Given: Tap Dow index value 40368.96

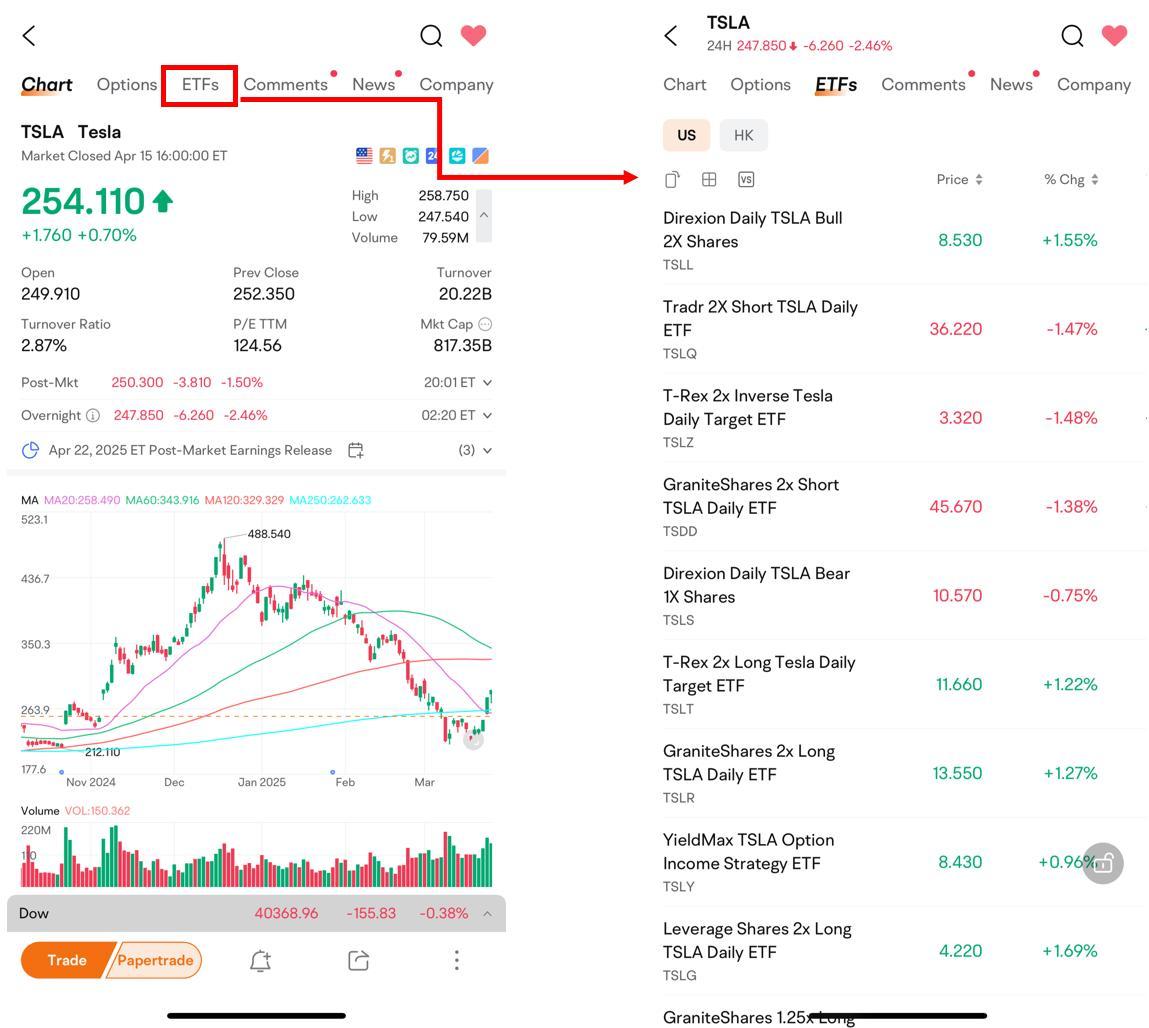Looking at the screenshot, I should pos(287,914).
